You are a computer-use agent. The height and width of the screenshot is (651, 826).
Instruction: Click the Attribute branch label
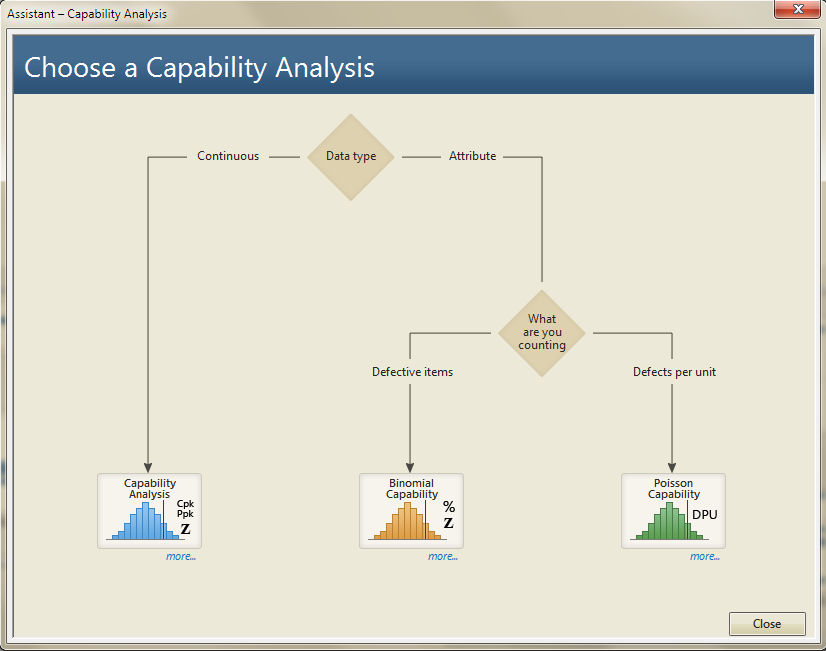coord(472,156)
